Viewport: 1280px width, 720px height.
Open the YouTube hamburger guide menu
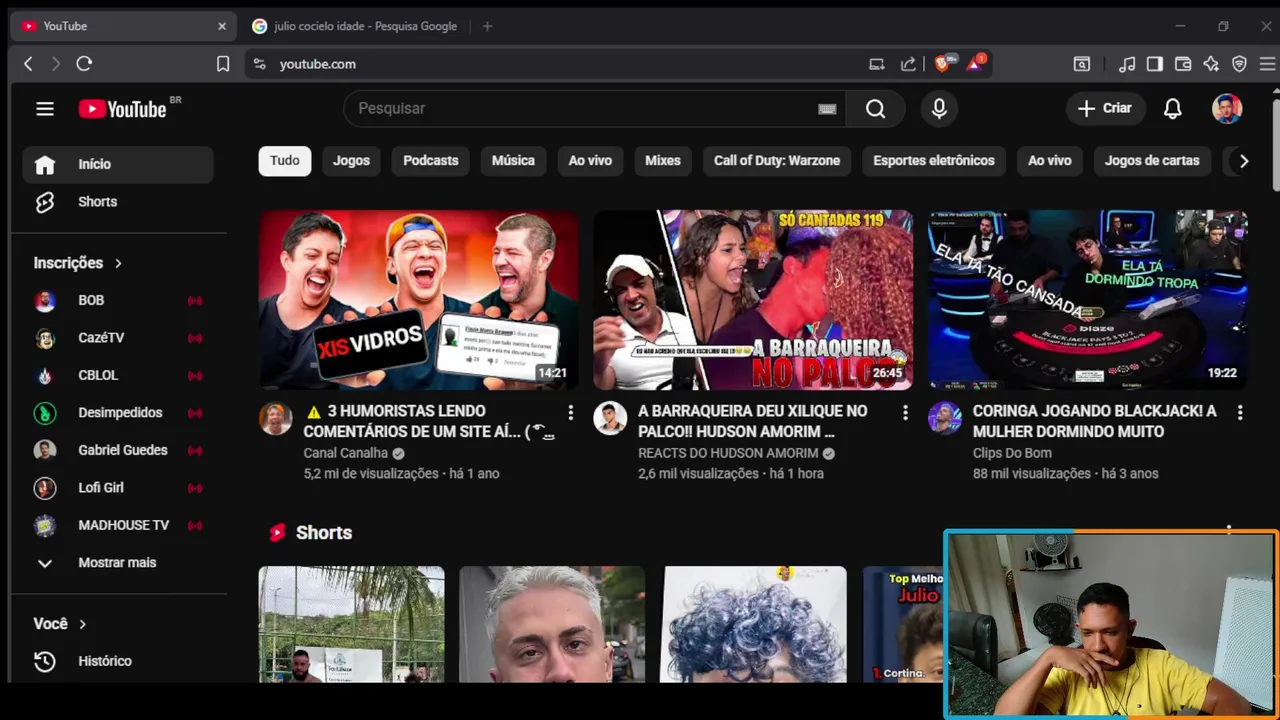[45, 109]
